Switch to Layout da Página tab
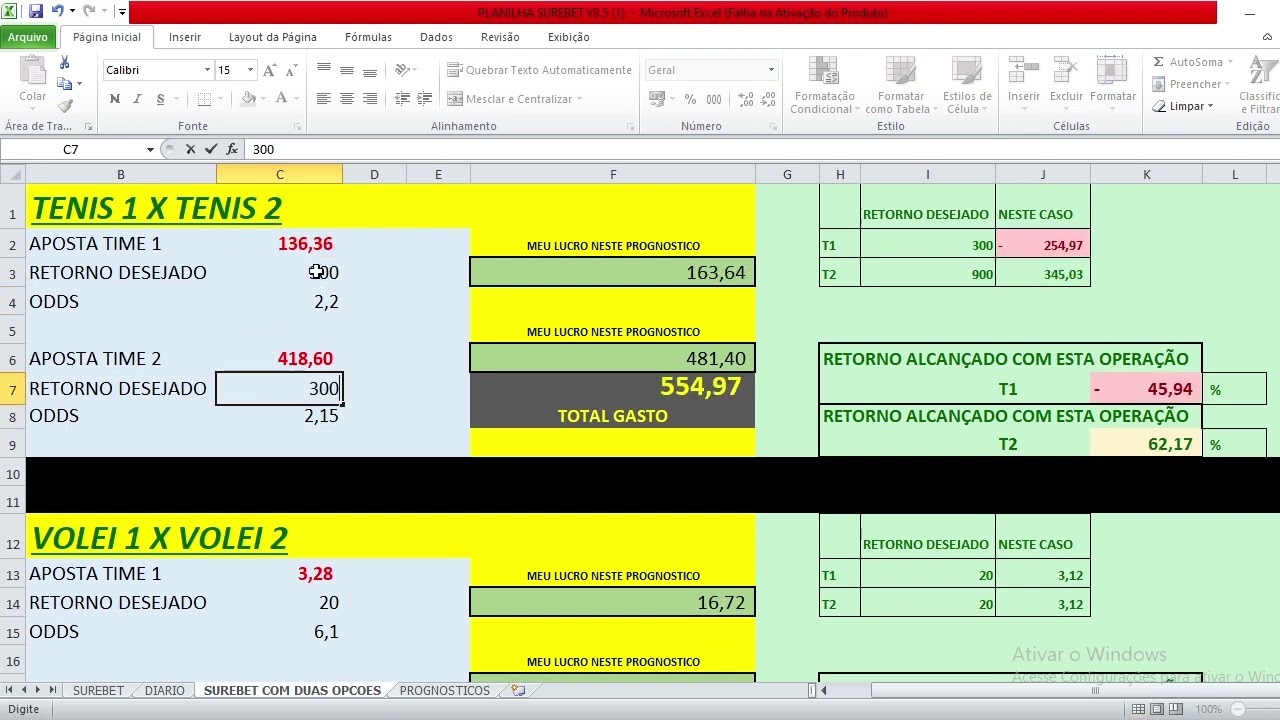 point(273,37)
